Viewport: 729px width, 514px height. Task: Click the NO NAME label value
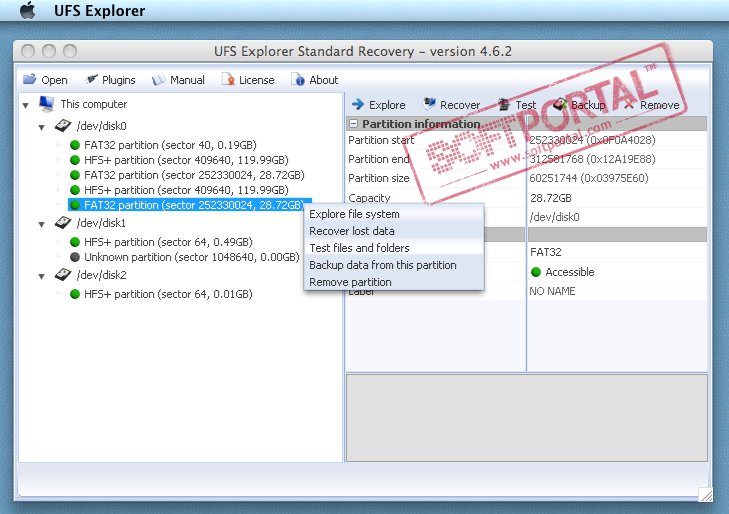tap(552, 291)
